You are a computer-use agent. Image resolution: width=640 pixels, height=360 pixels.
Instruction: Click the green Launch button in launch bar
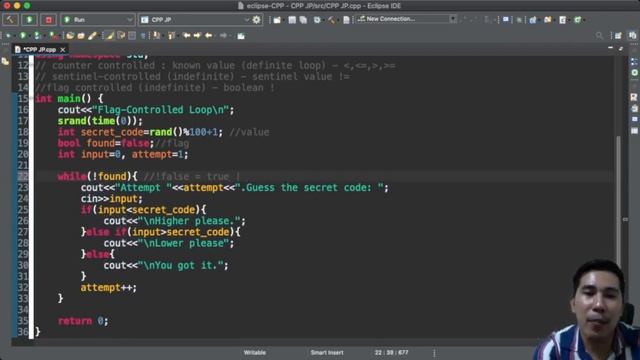point(29,20)
